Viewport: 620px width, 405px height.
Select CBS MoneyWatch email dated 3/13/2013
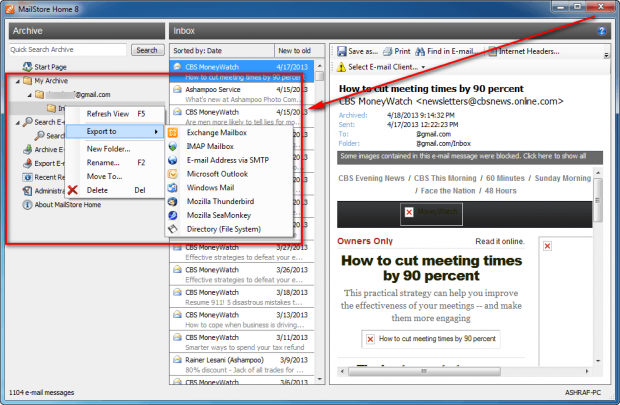(242, 319)
